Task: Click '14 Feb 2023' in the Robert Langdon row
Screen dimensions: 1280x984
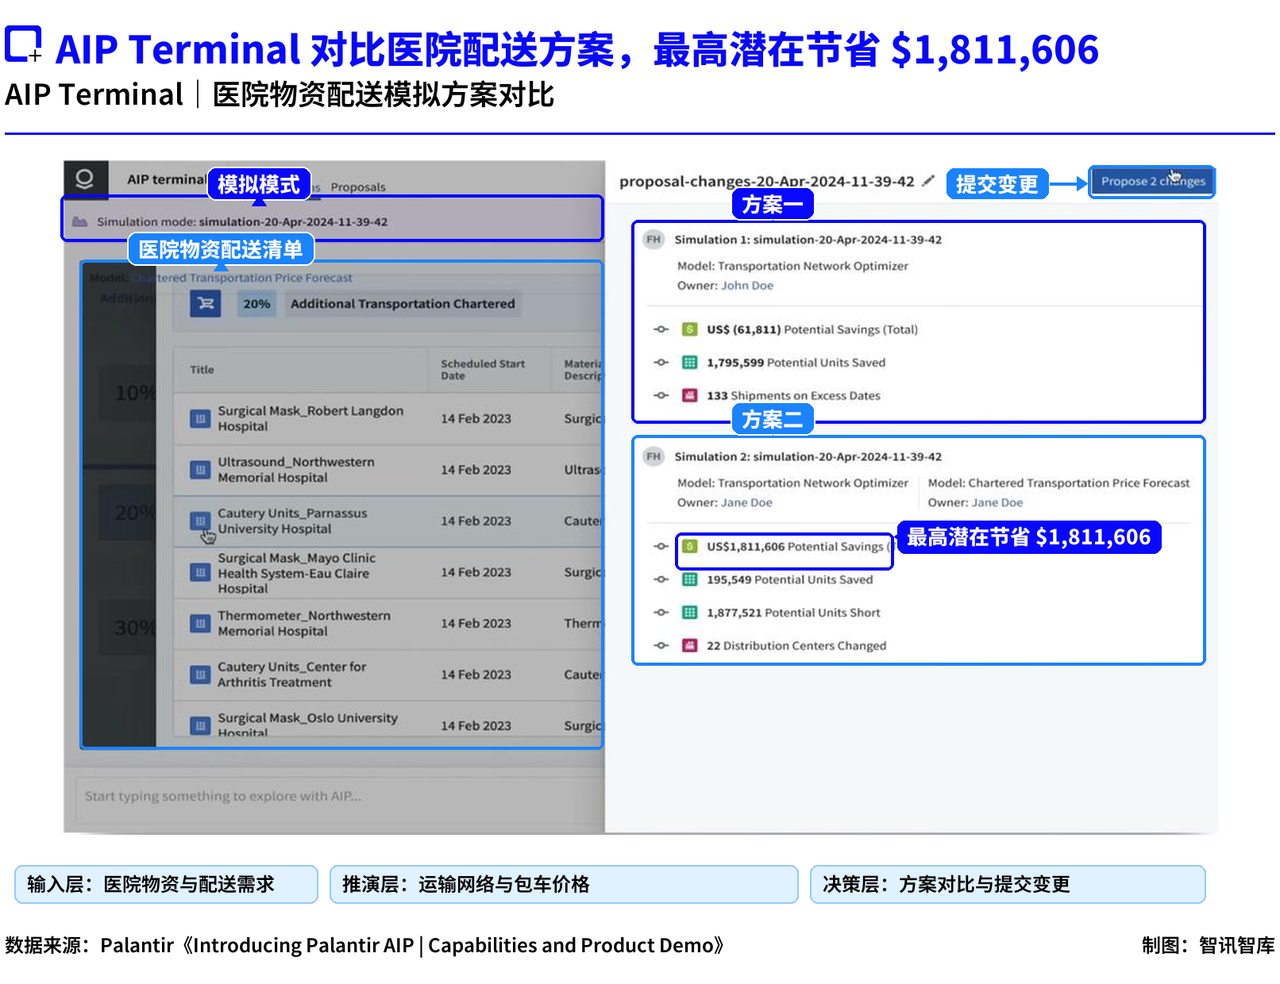Action: tap(476, 418)
